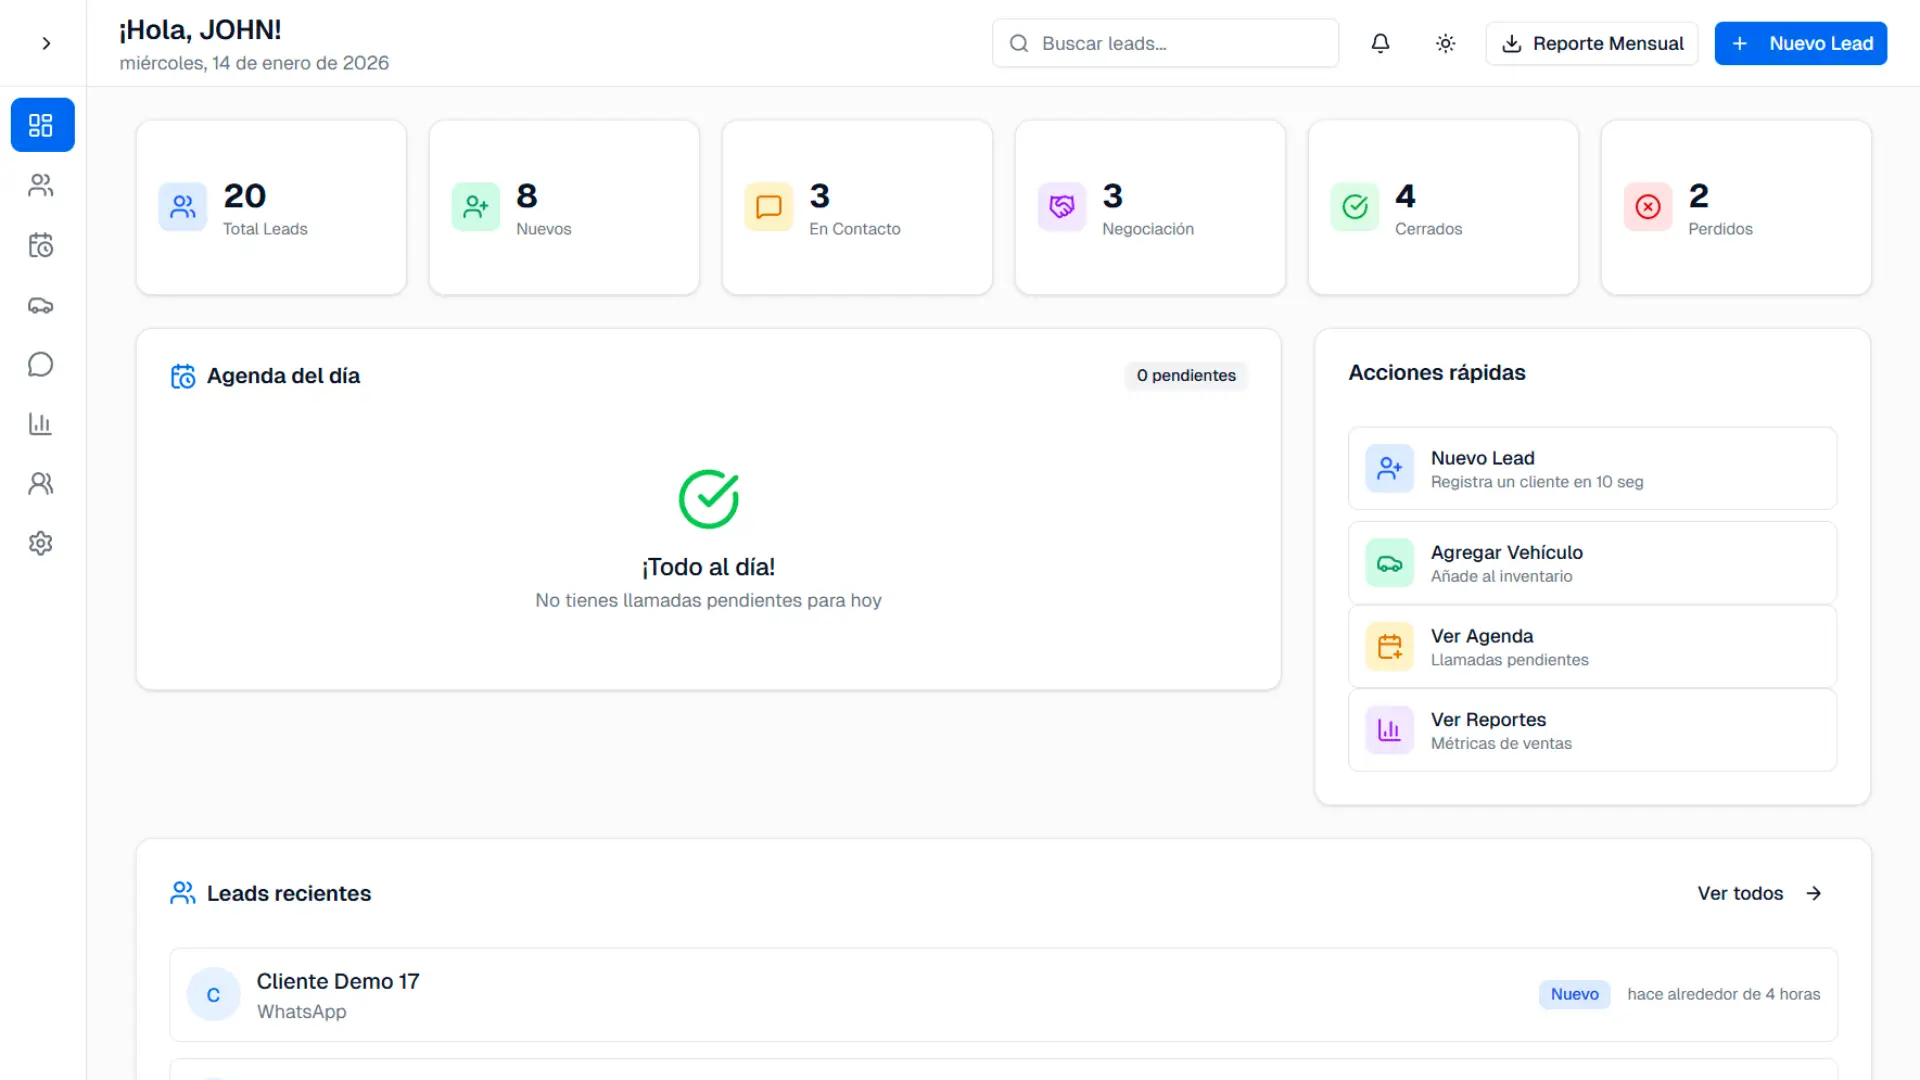Image resolution: width=1920 pixels, height=1080 pixels.
Task: Open the analytics bar chart icon
Action: click(42, 424)
